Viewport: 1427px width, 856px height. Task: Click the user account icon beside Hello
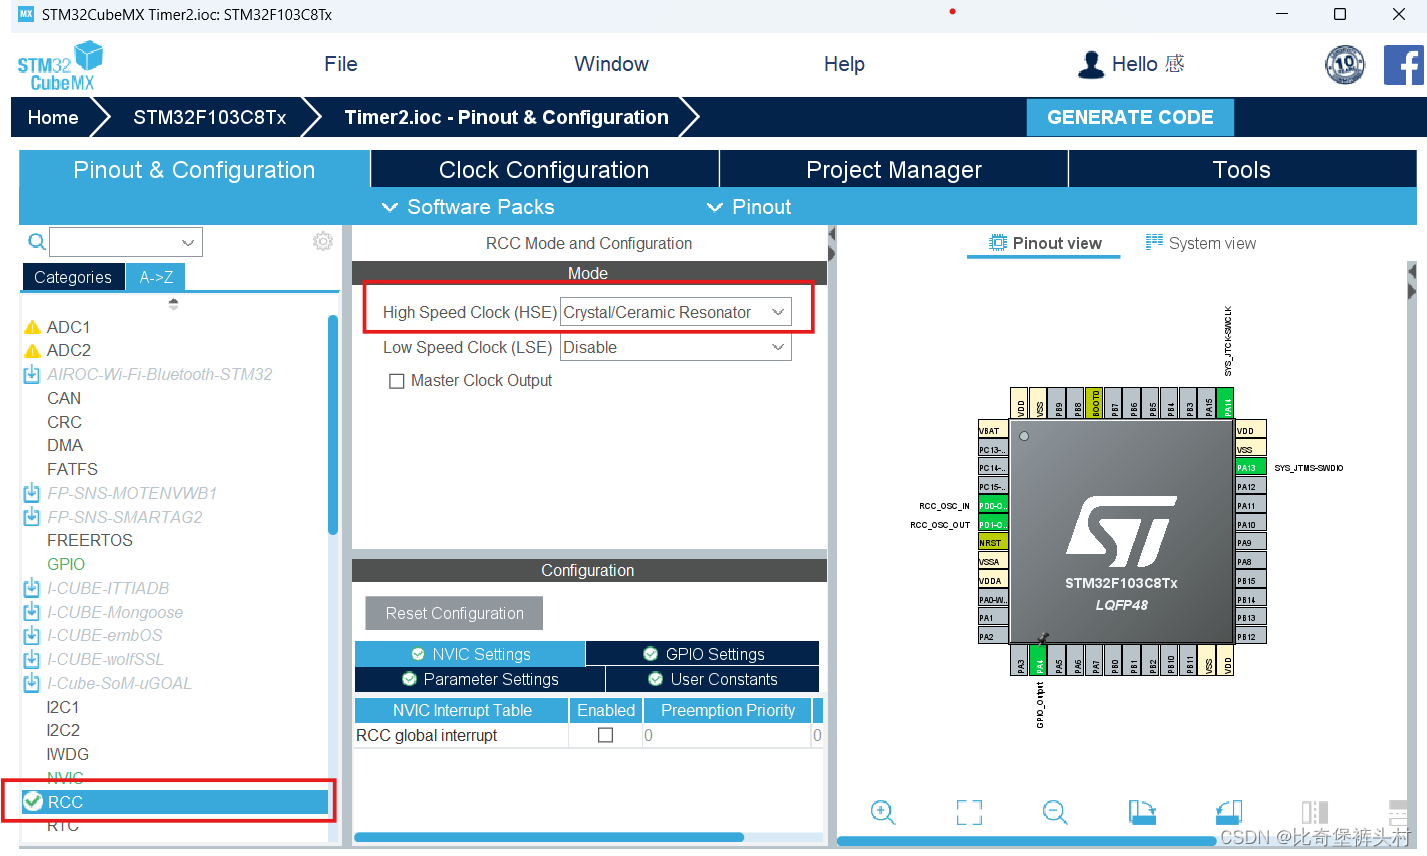click(1091, 65)
